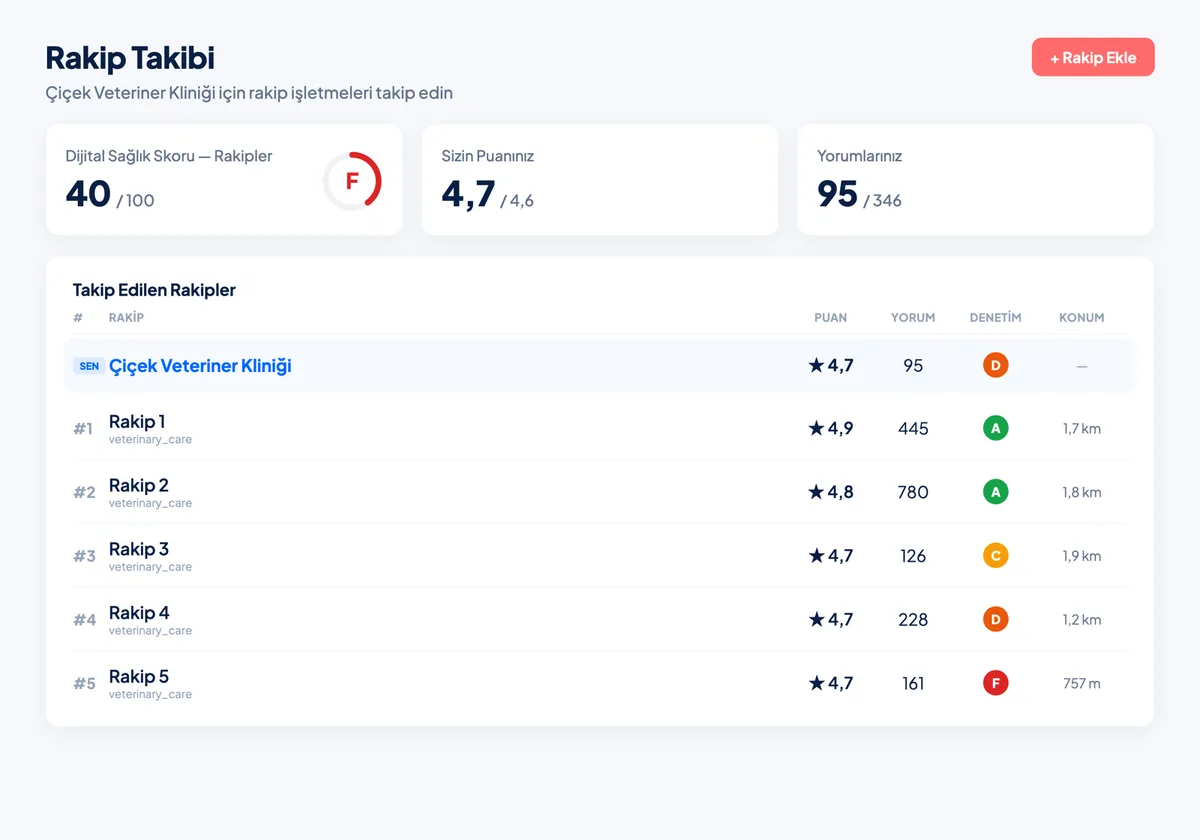Click the Takip Edilen Rakipler heading

click(x=154, y=290)
